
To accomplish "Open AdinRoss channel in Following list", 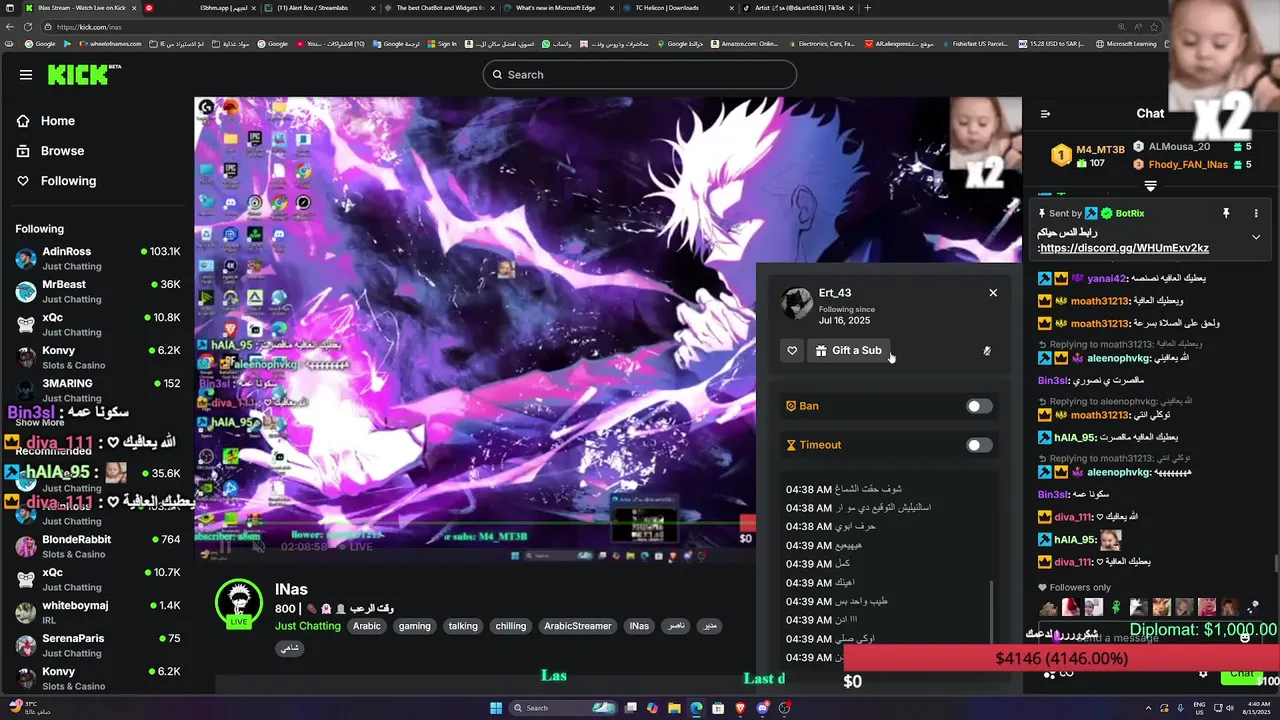I will (97, 258).
